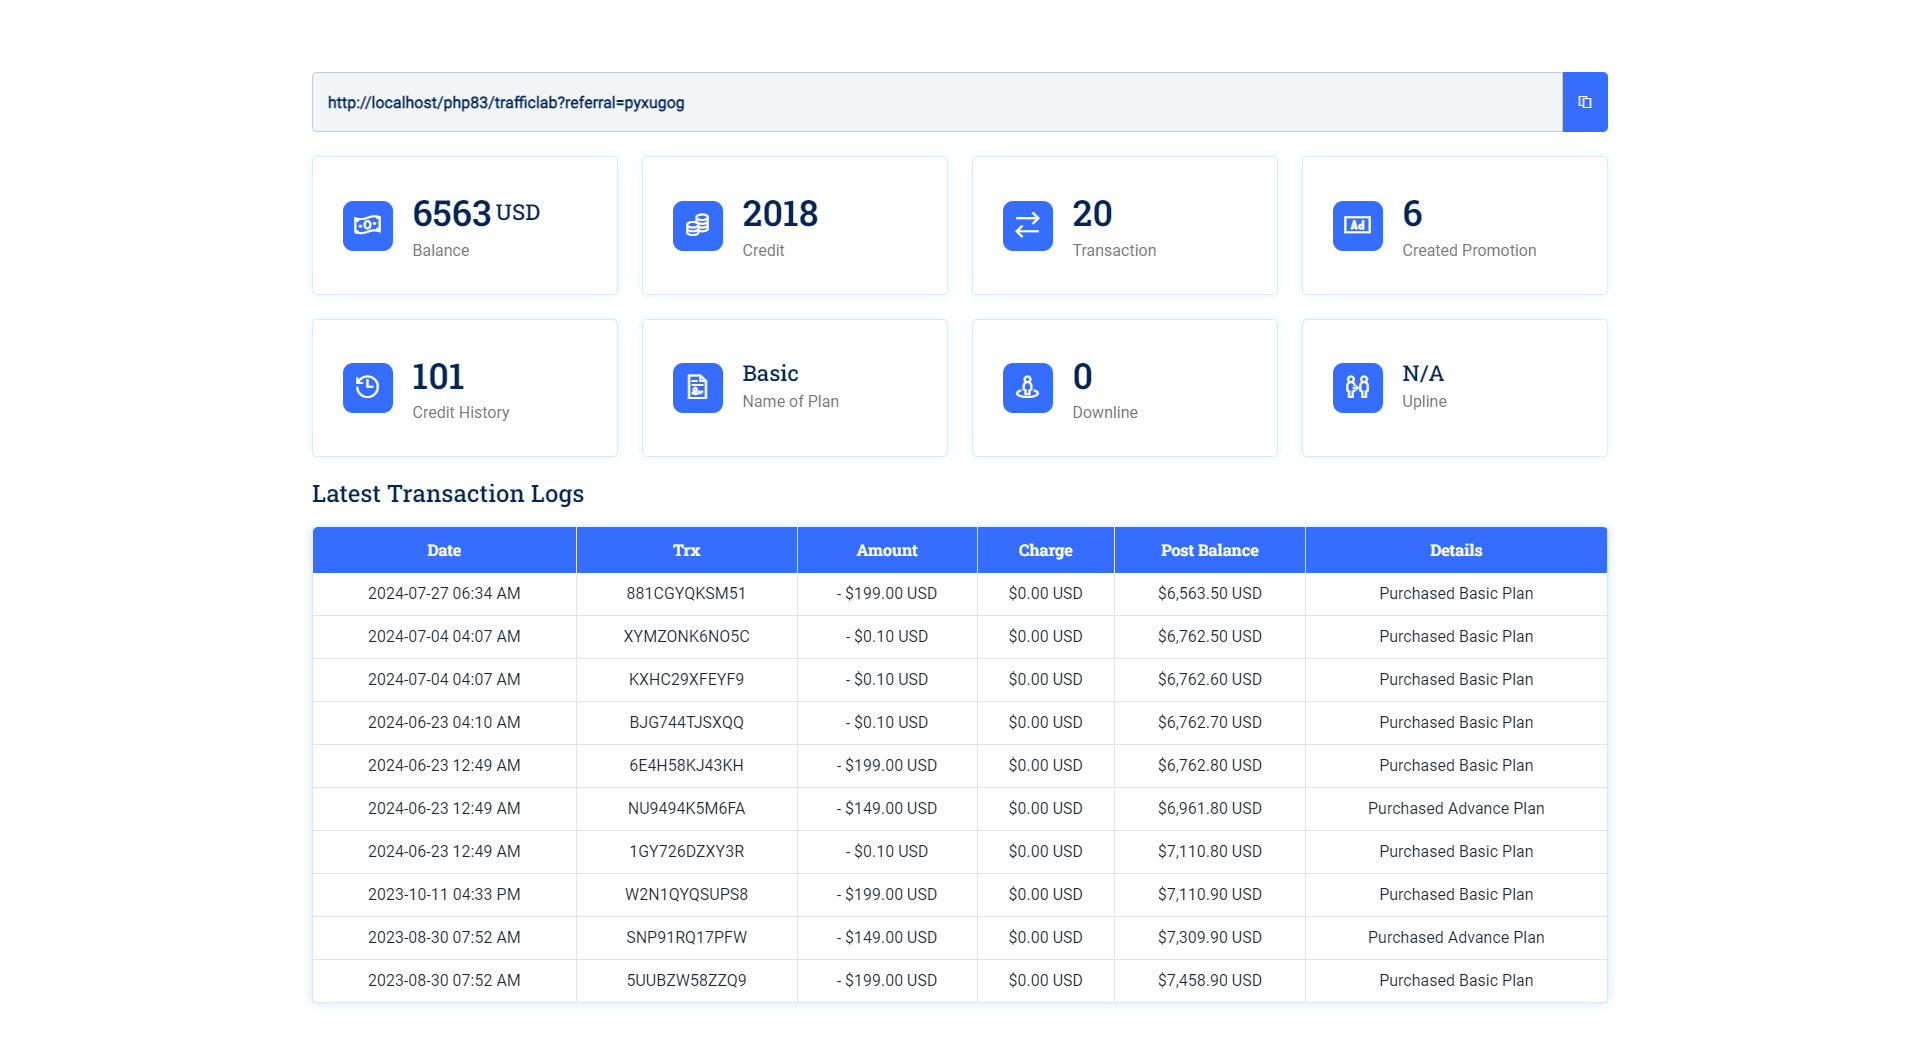This screenshot has height=1054, width=1920.
Task: Open the 2018 Credit card
Action: 795,225
